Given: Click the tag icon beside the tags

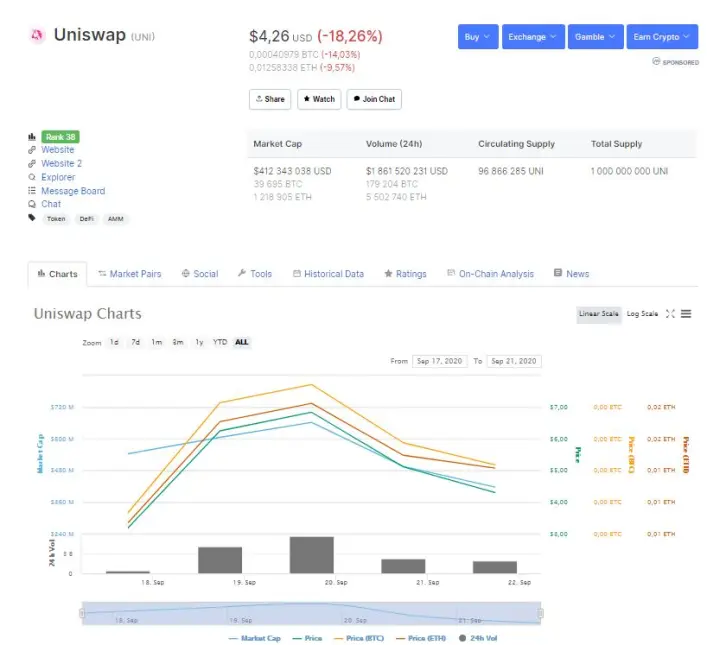Looking at the screenshot, I should [x=32, y=218].
